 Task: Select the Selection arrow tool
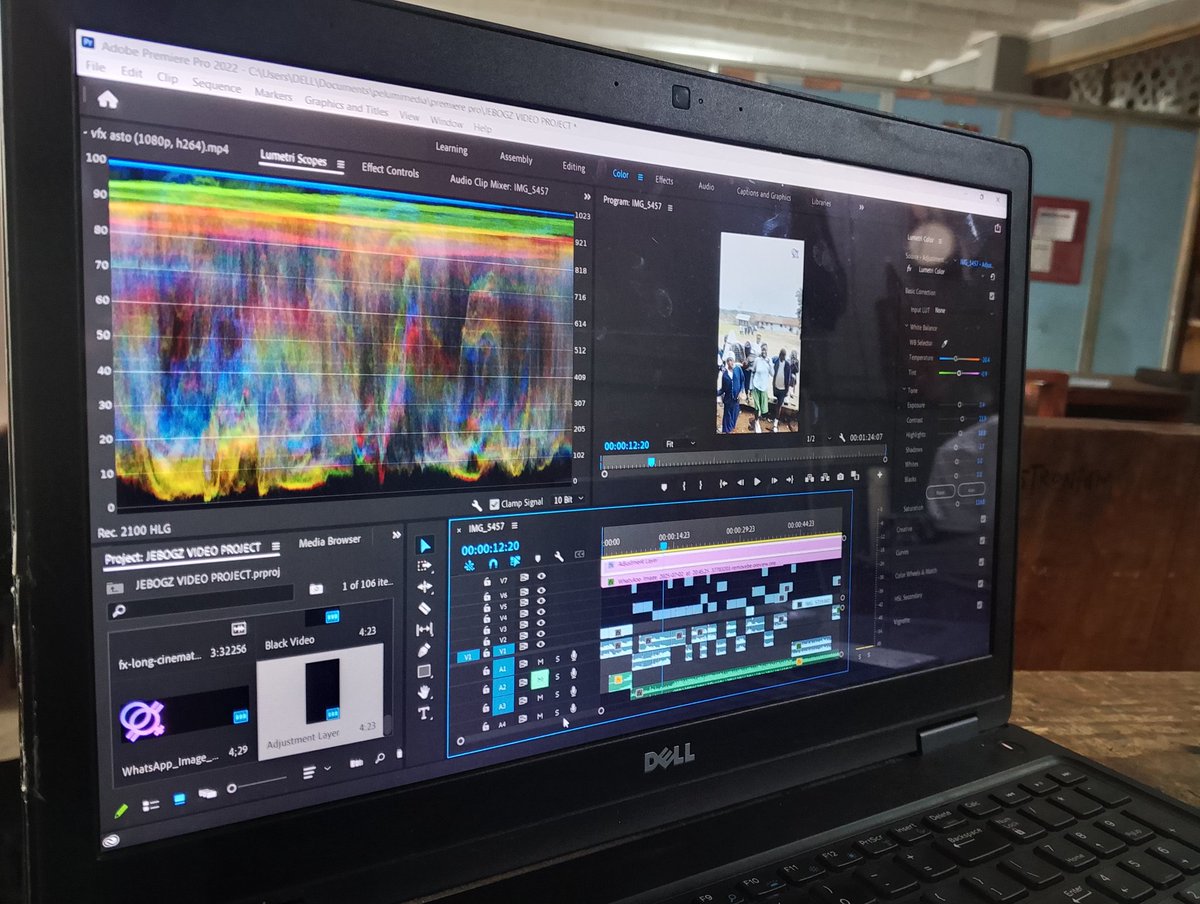425,546
